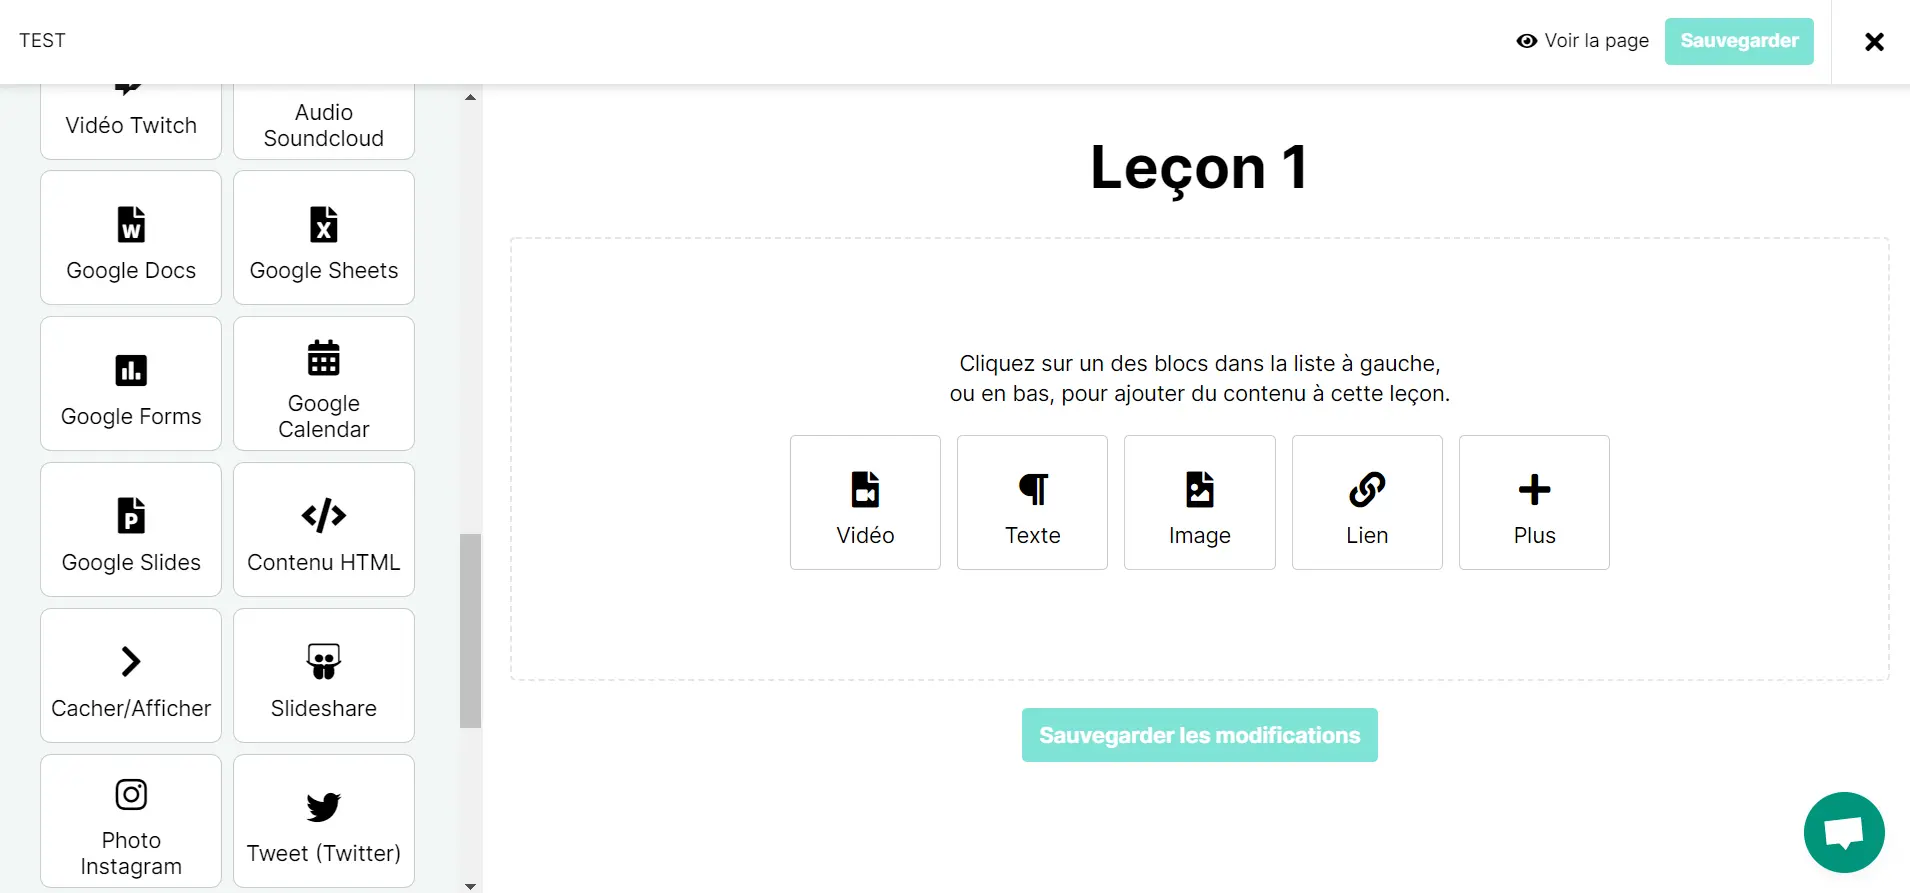Add a Vidéo block to the lesson

[x=864, y=502]
